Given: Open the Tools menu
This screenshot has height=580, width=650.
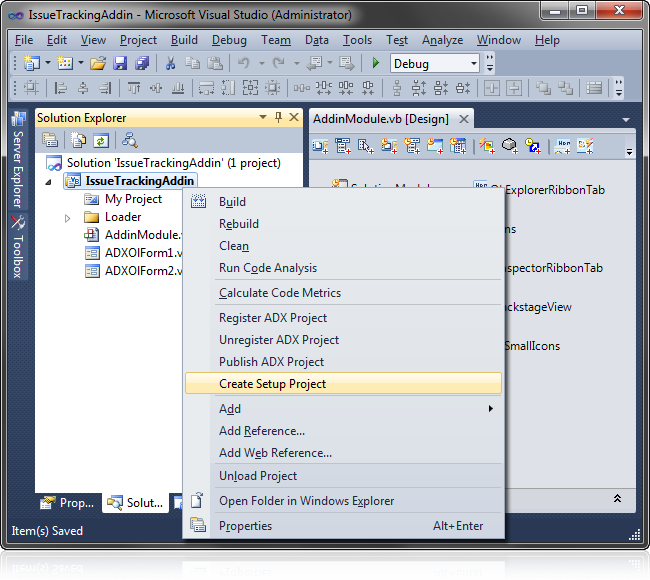Looking at the screenshot, I should (357, 40).
